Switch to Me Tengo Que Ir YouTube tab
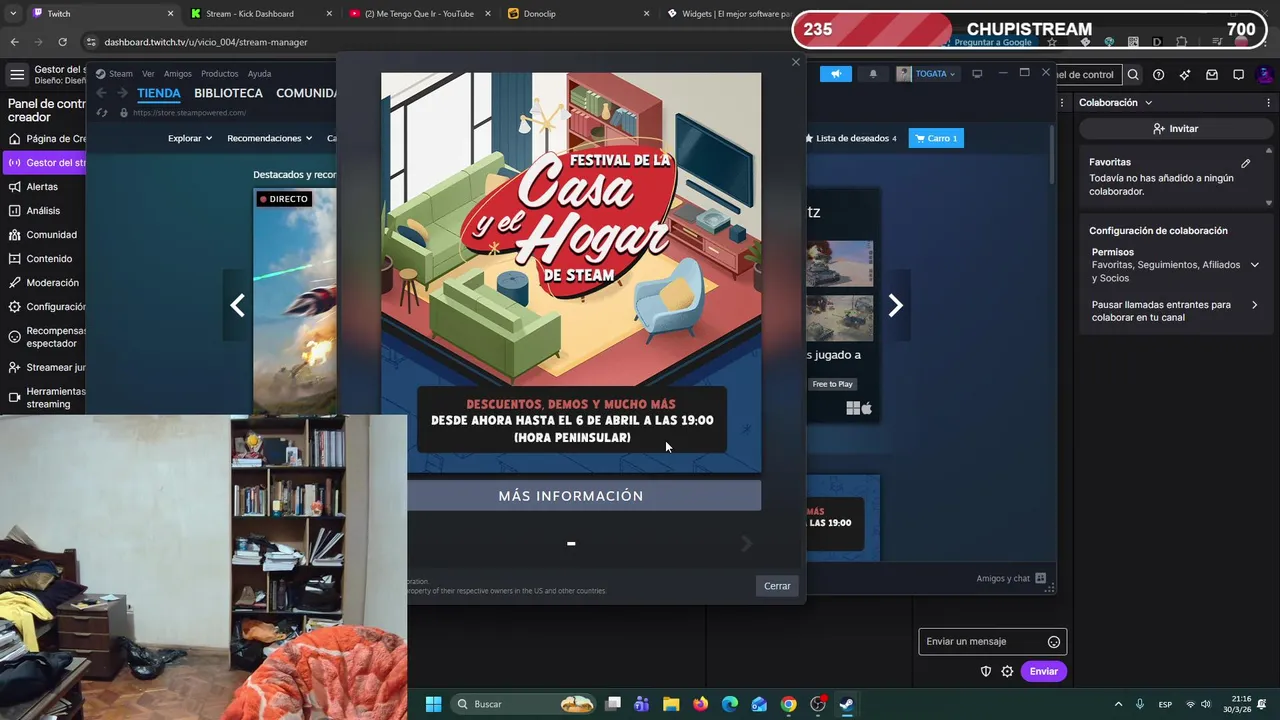 click(x=418, y=14)
